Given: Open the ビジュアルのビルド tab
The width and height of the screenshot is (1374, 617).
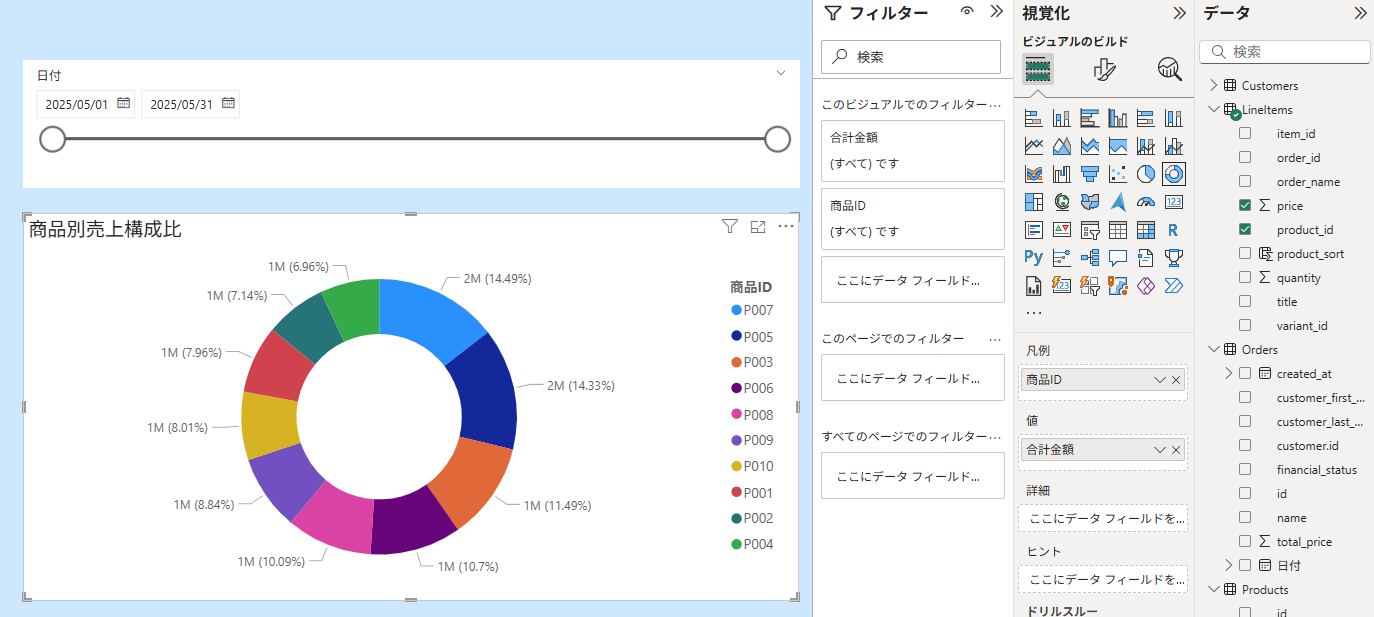Looking at the screenshot, I should (1038, 68).
